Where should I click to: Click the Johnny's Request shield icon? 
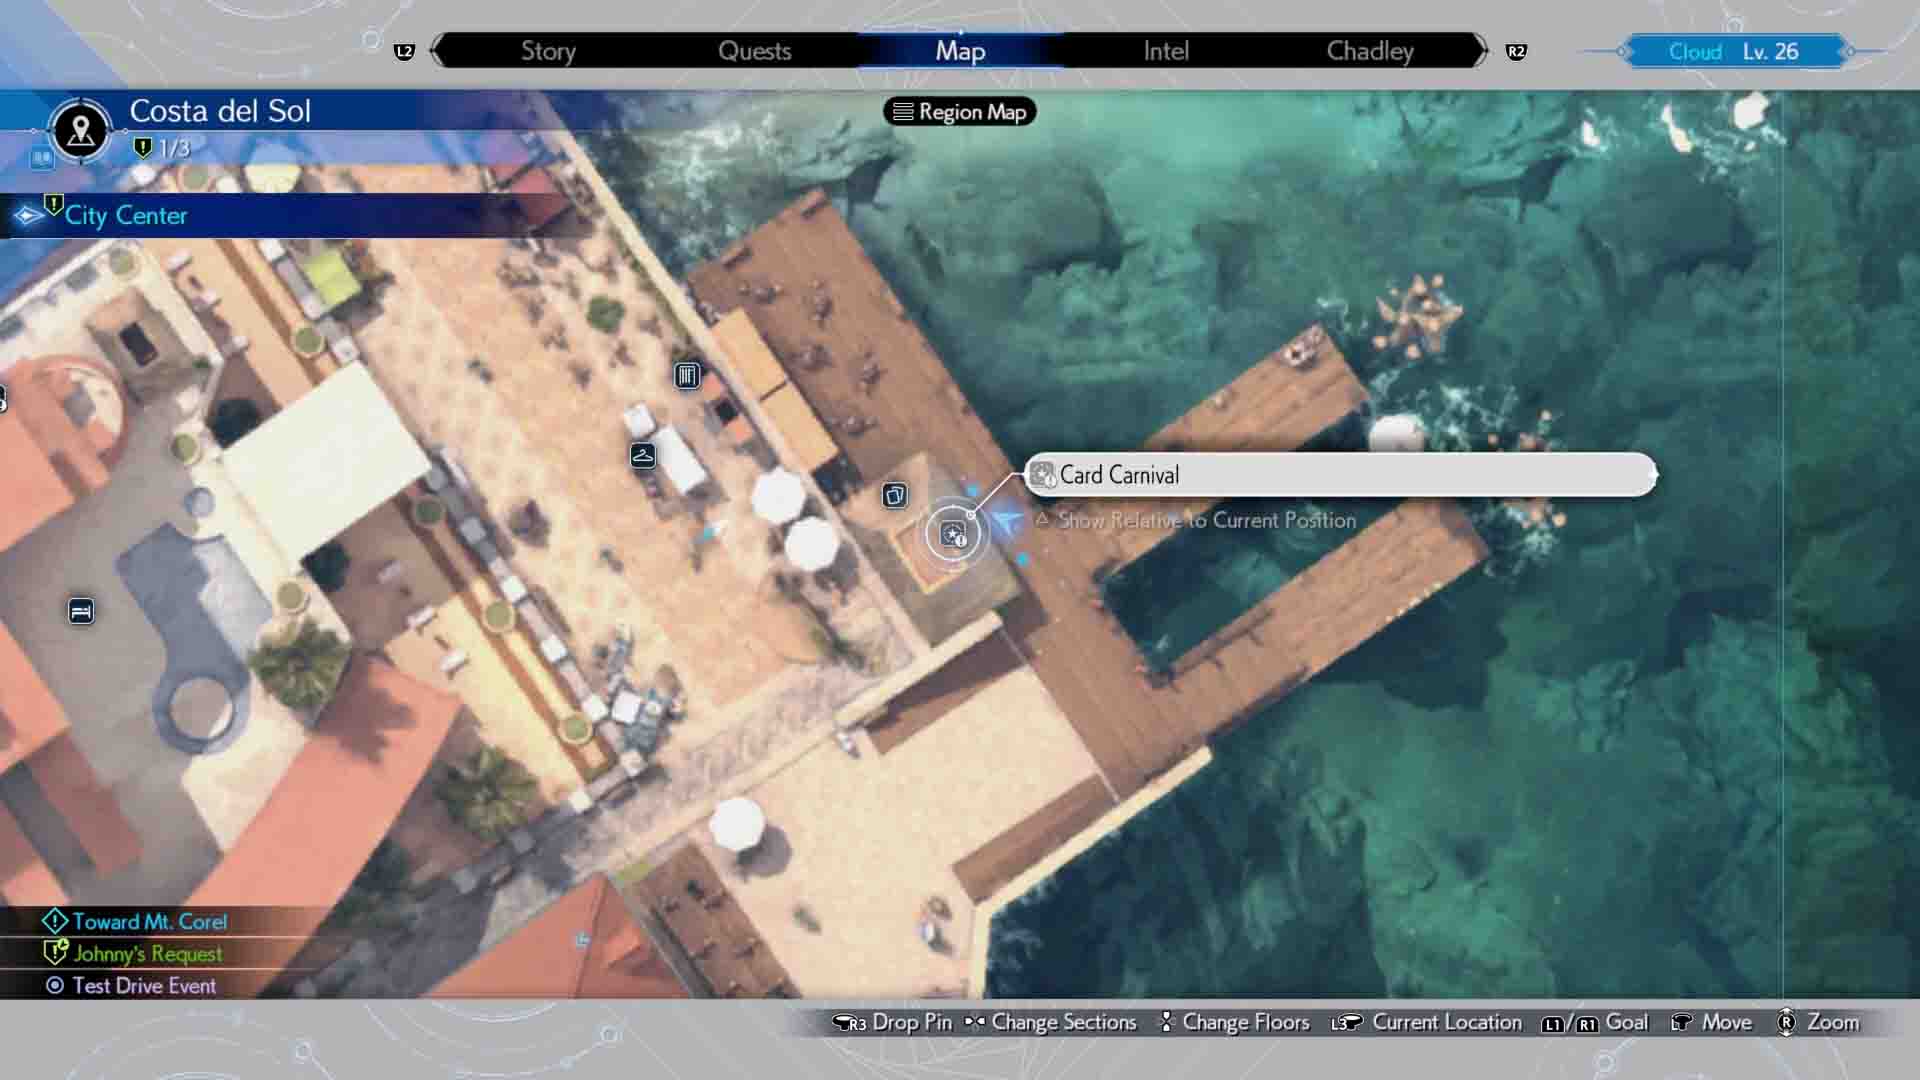point(56,953)
